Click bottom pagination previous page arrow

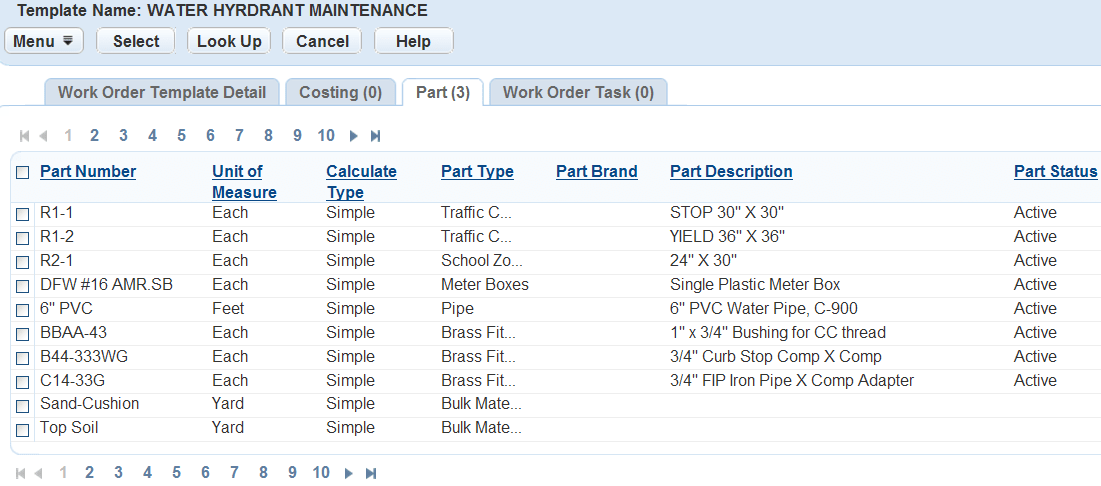click(x=40, y=473)
